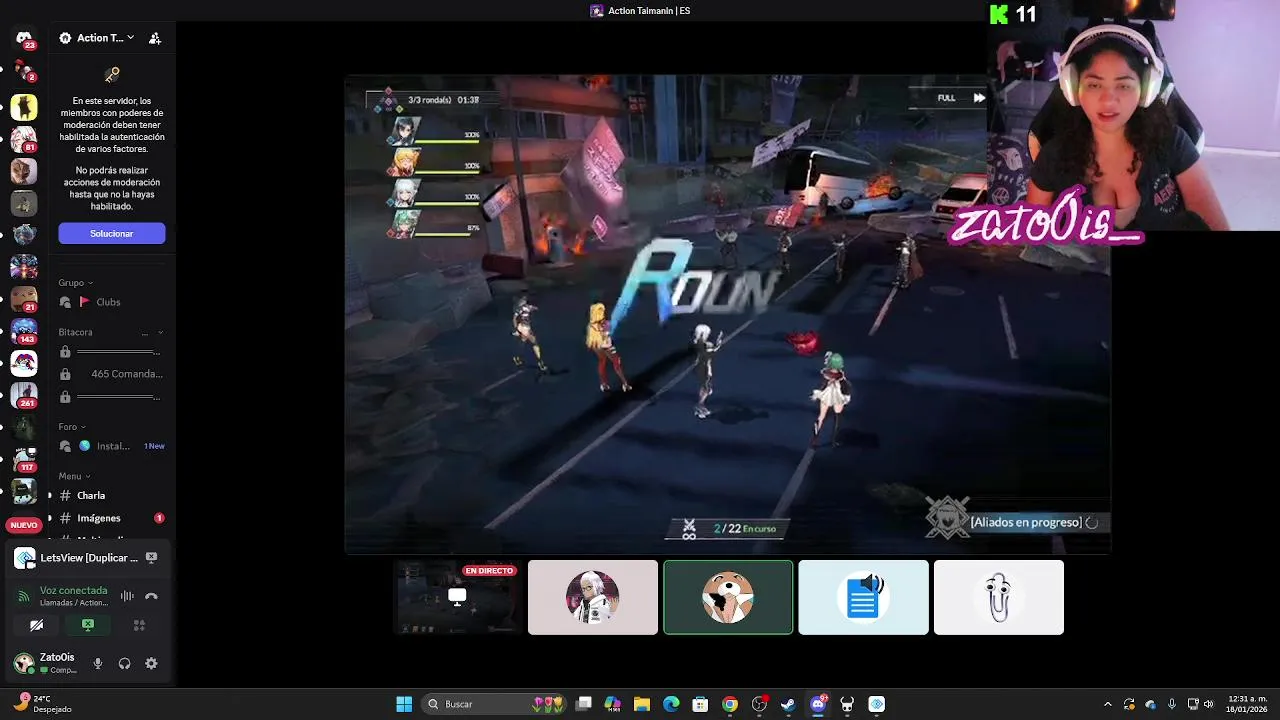Open server with 143 unread badge
Viewport: 1280px width, 720px height.
pyautogui.click(x=24, y=330)
